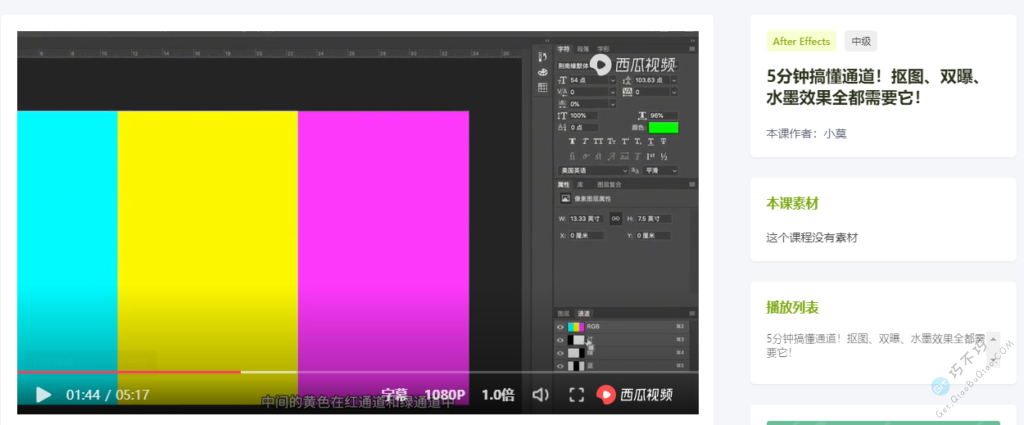Mute the video with the speaker icon
Screen dimensions: 1024x425
[541, 395]
